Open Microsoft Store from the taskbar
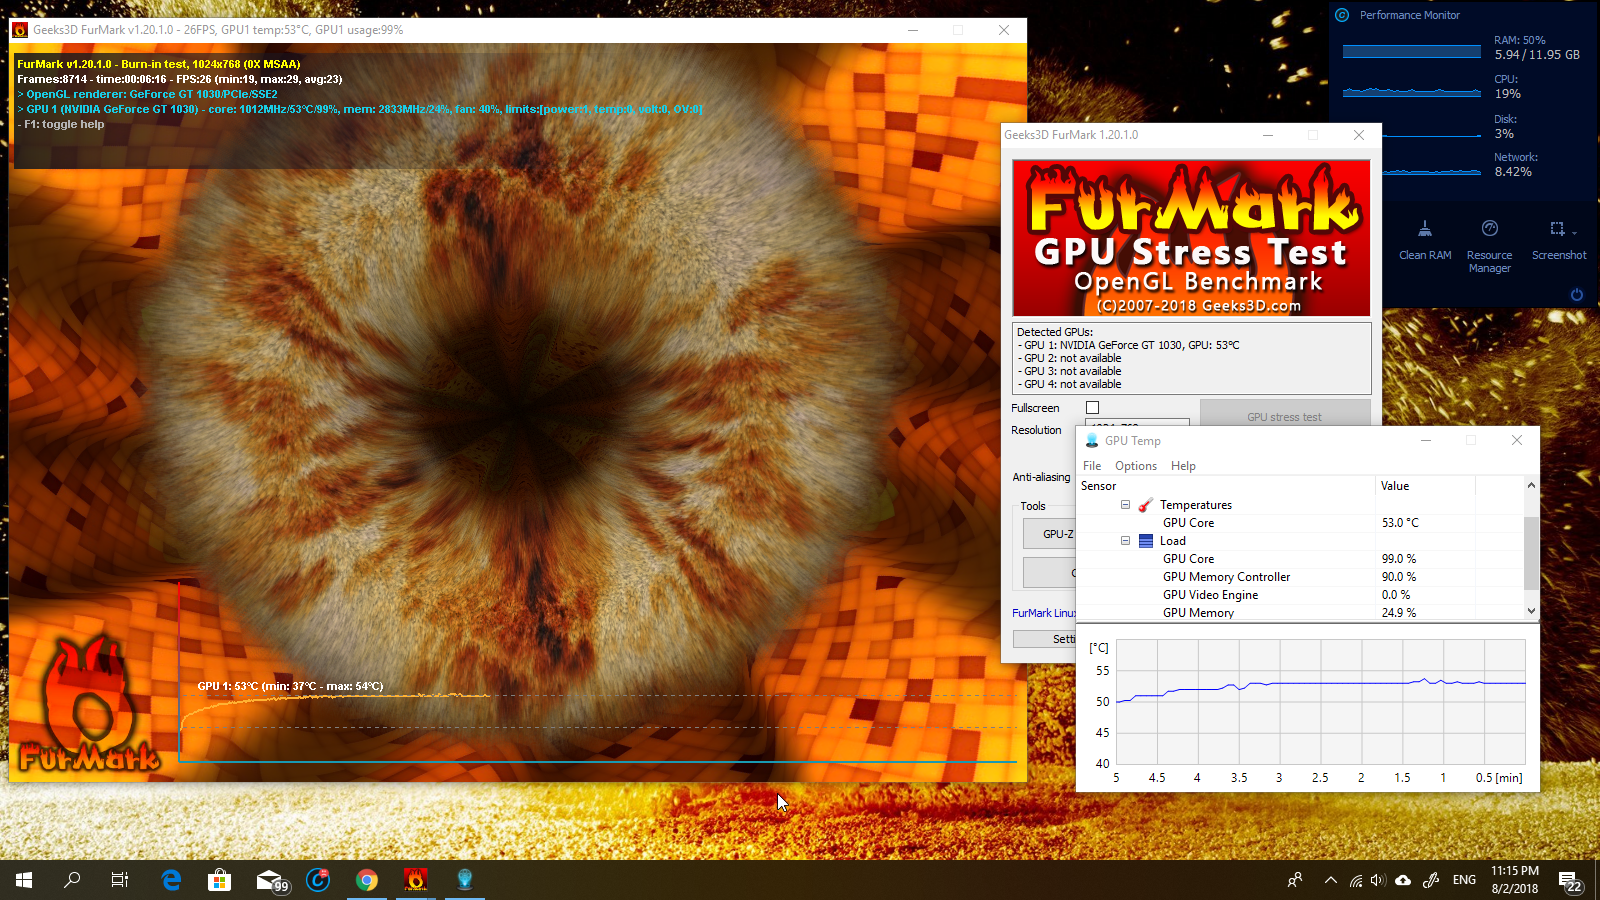 pyautogui.click(x=219, y=880)
